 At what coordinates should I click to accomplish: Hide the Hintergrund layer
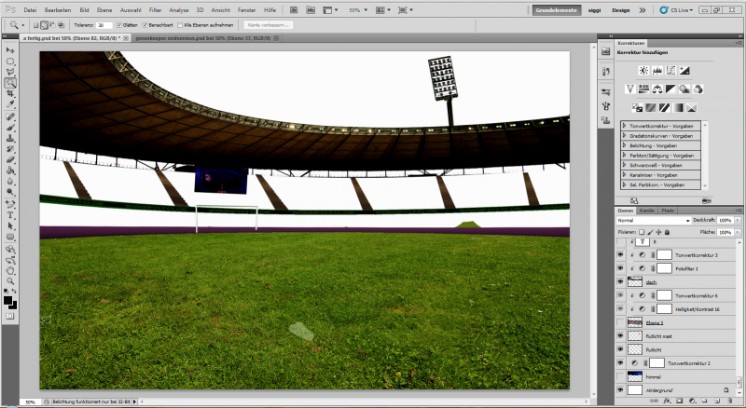620,390
